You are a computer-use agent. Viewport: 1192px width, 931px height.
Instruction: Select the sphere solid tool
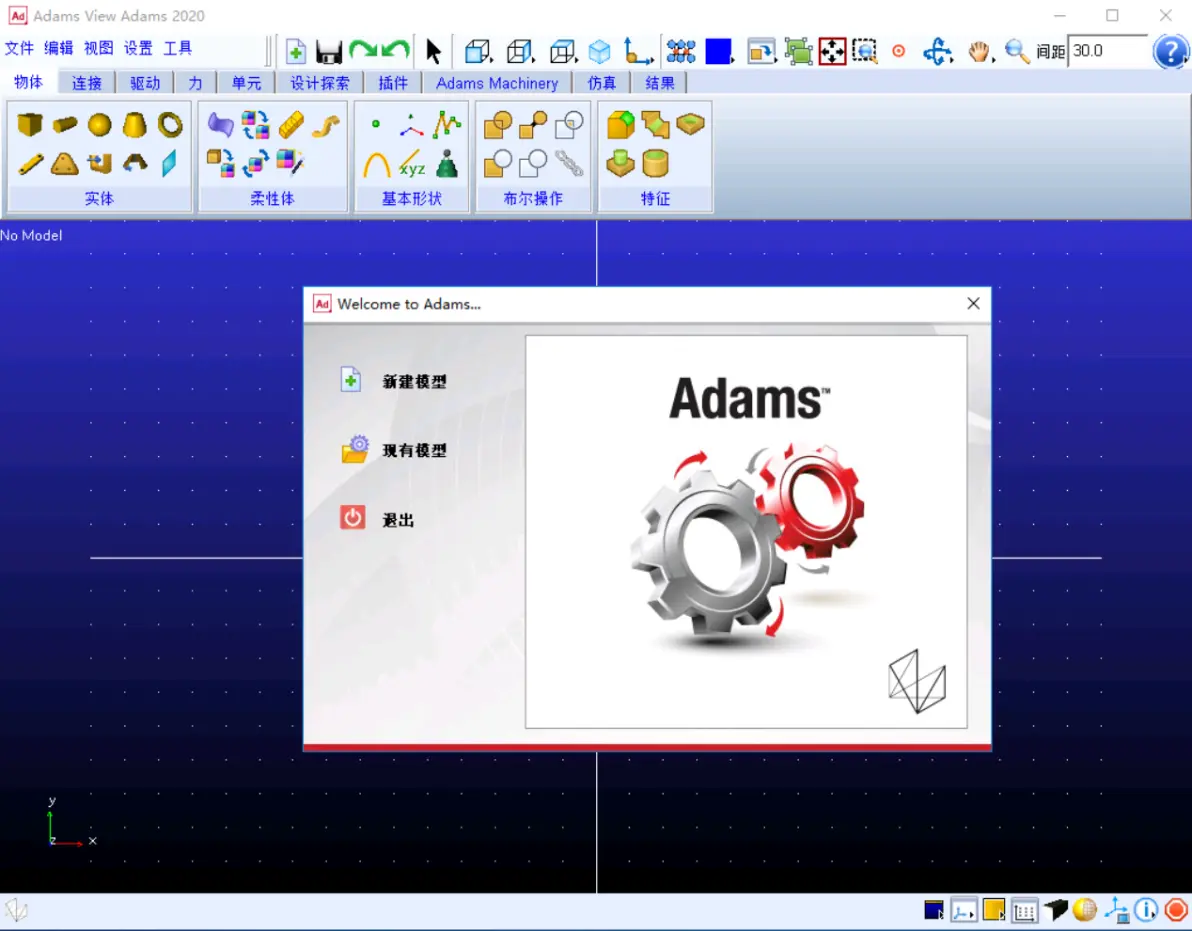pos(100,125)
